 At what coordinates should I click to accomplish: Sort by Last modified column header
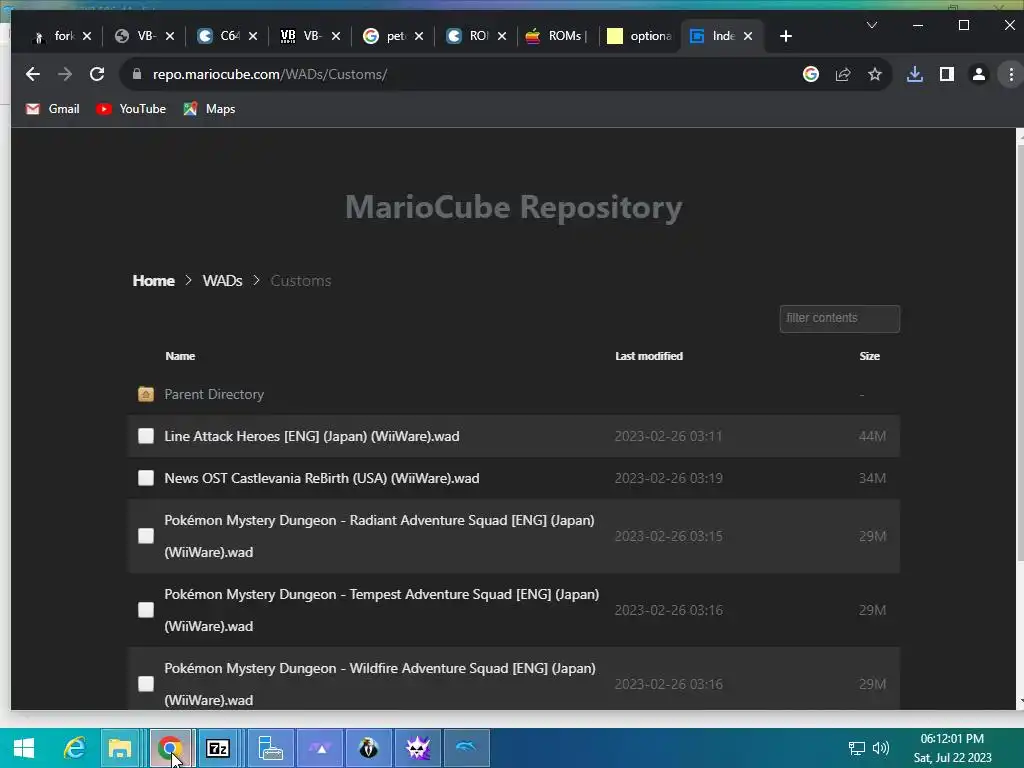tap(648, 356)
